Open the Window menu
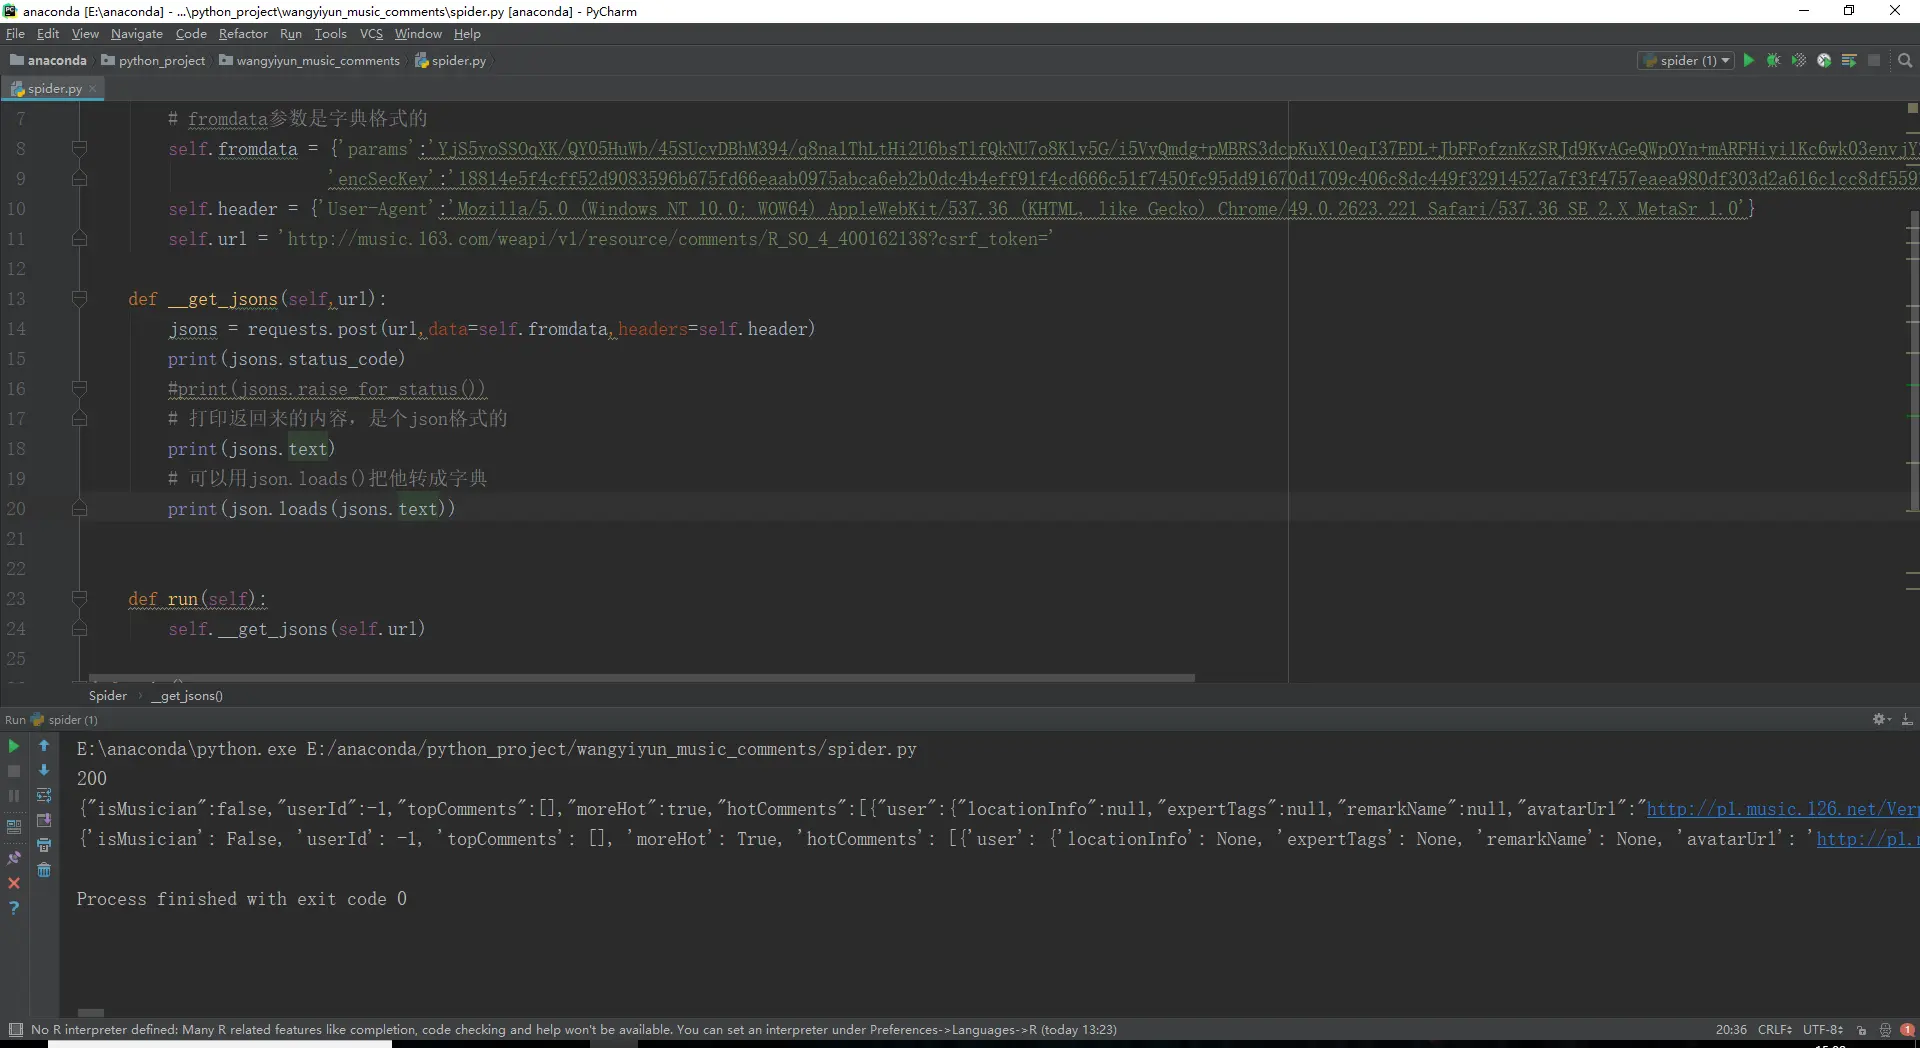The image size is (1920, 1048). tap(418, 33)
